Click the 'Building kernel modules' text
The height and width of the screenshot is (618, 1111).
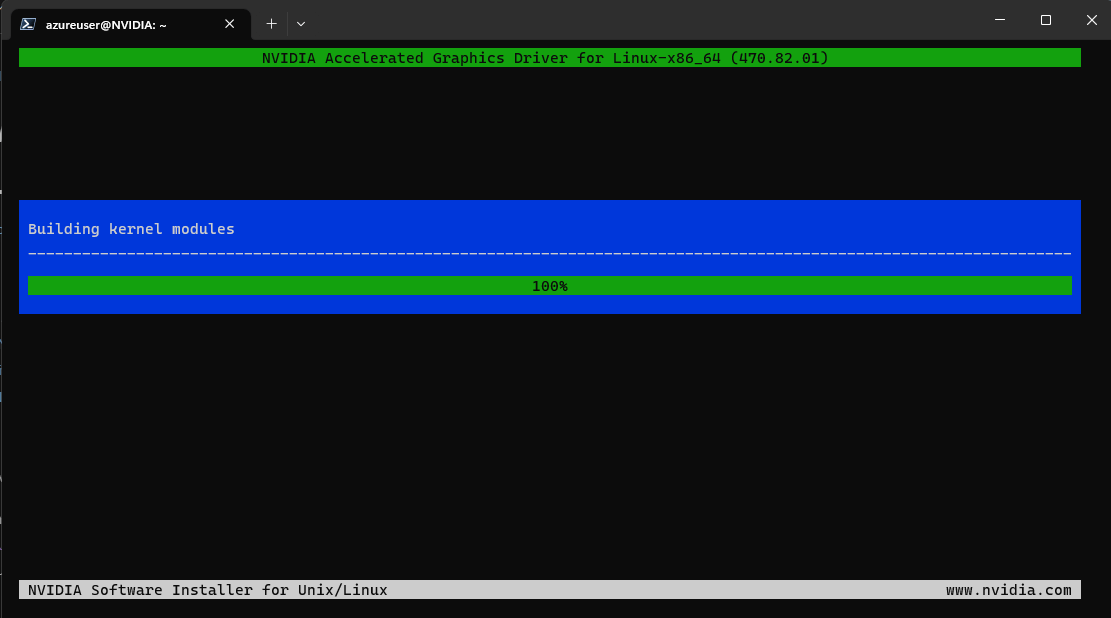click(x=131, y=229)
